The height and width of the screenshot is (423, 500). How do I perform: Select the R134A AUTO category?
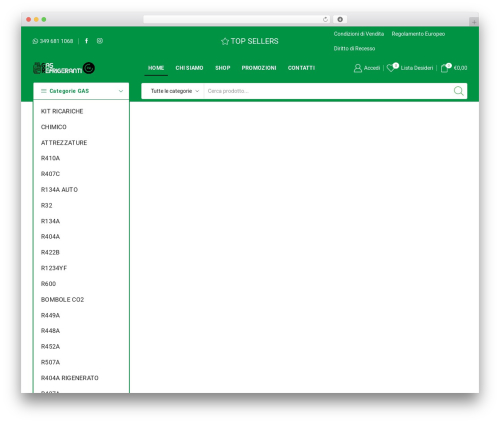click(59, 190)
